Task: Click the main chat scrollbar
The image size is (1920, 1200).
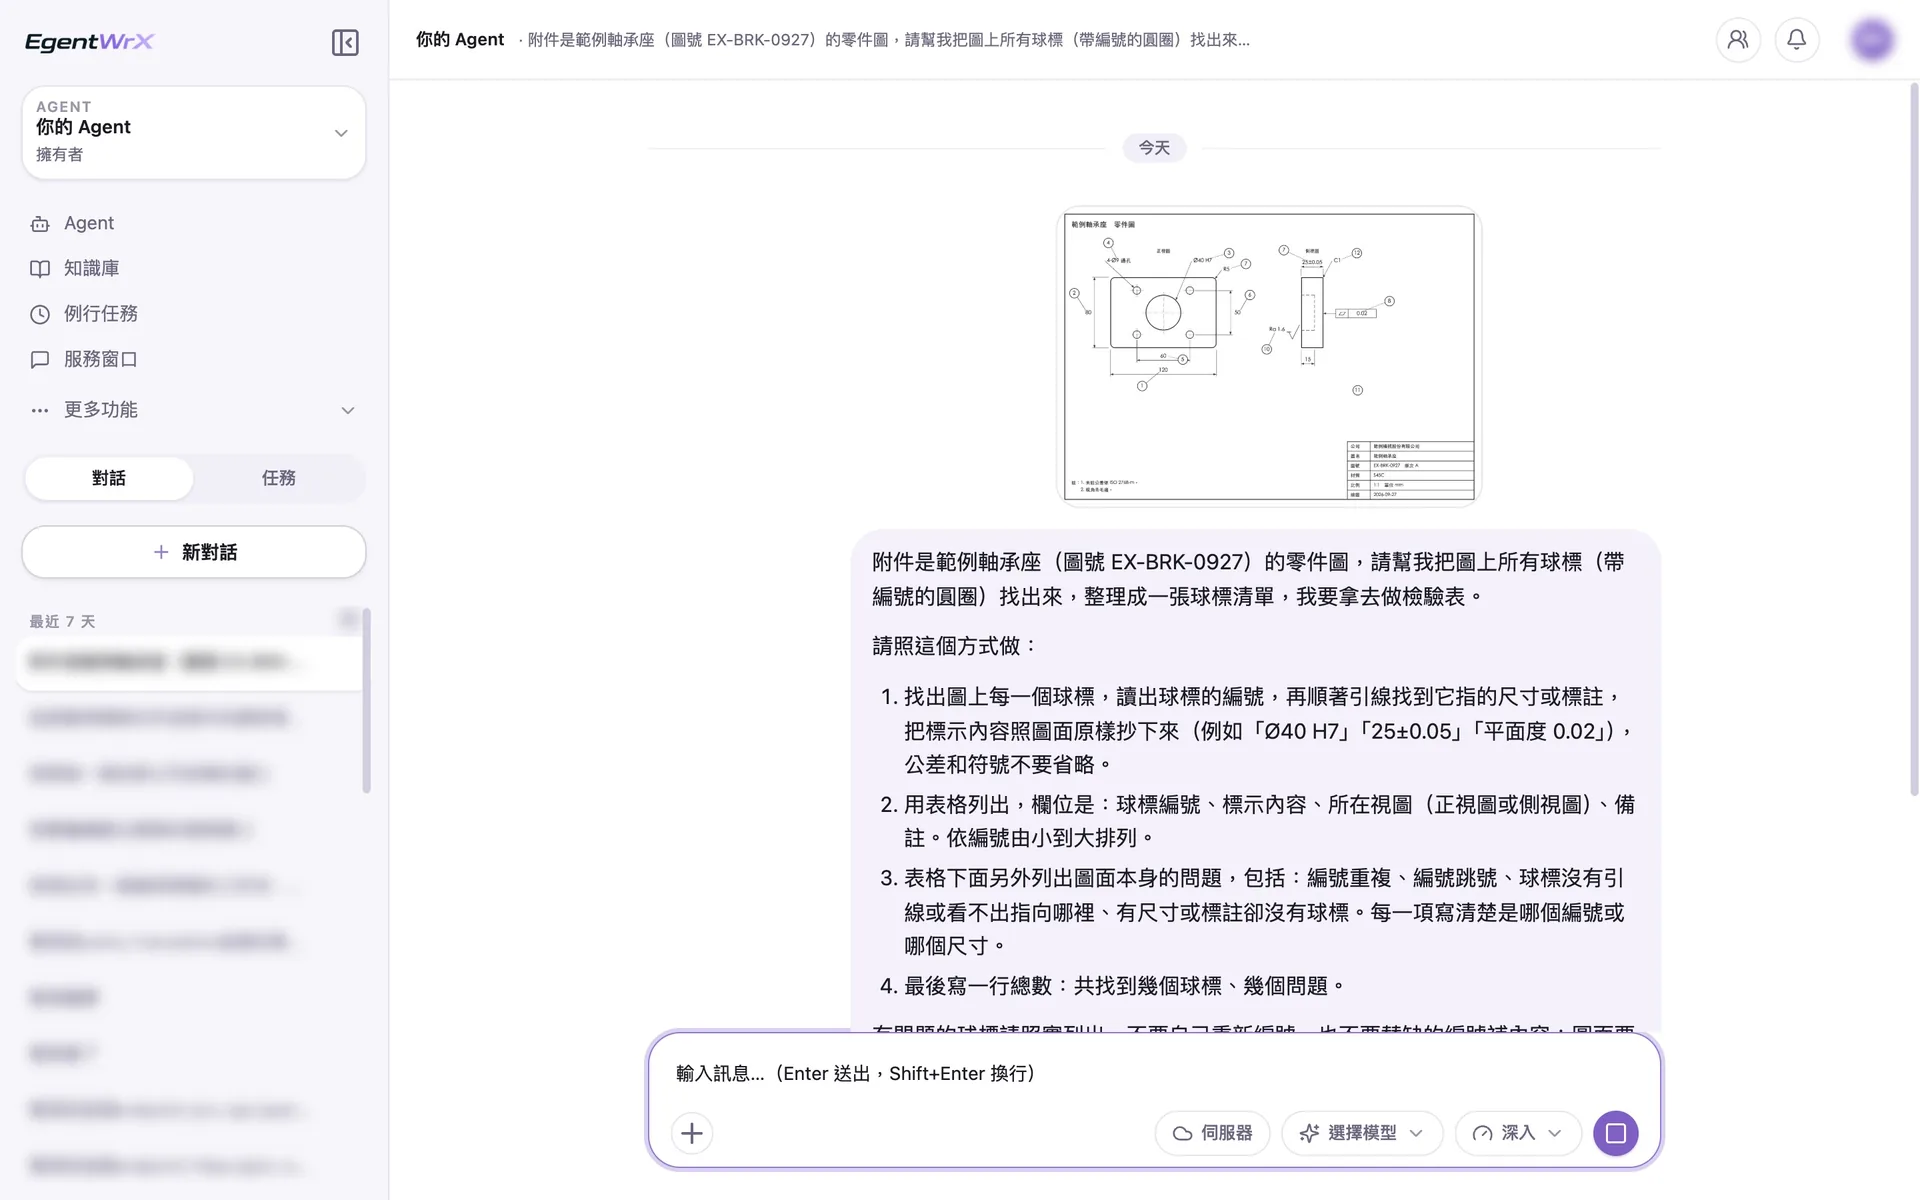Action: [1914, 440]
